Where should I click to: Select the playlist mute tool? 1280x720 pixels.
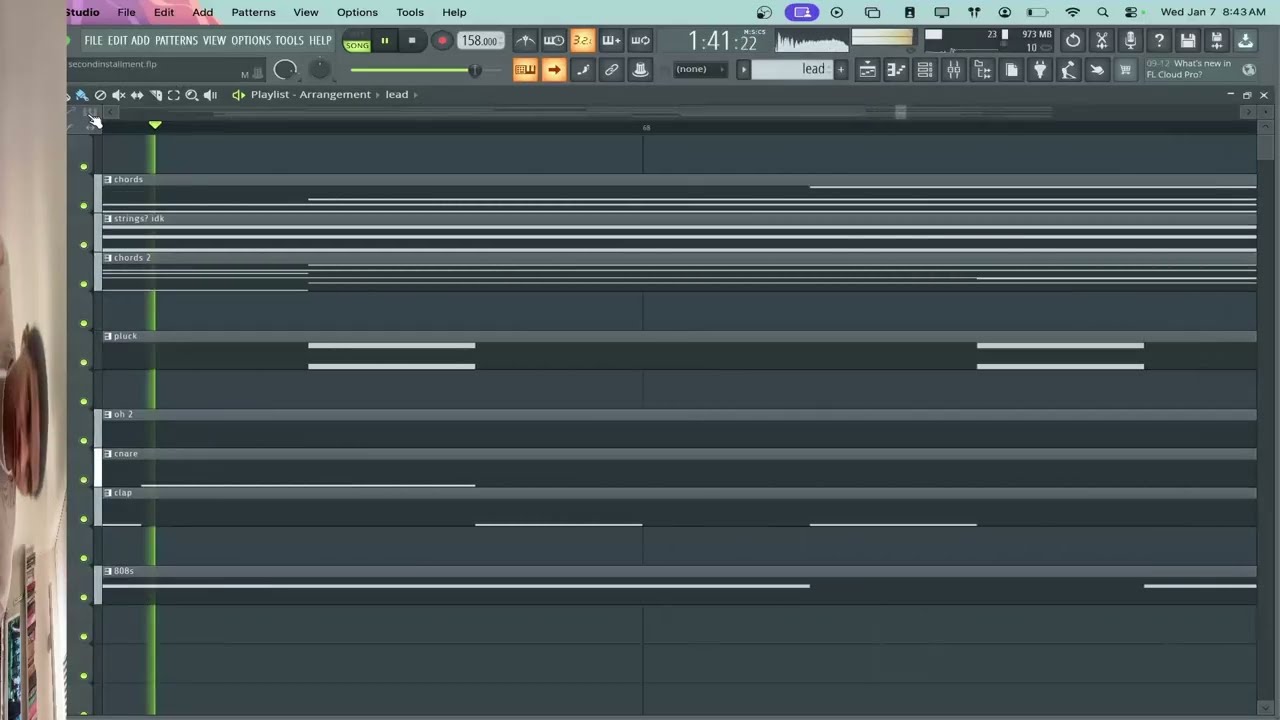tap(118, 95)
